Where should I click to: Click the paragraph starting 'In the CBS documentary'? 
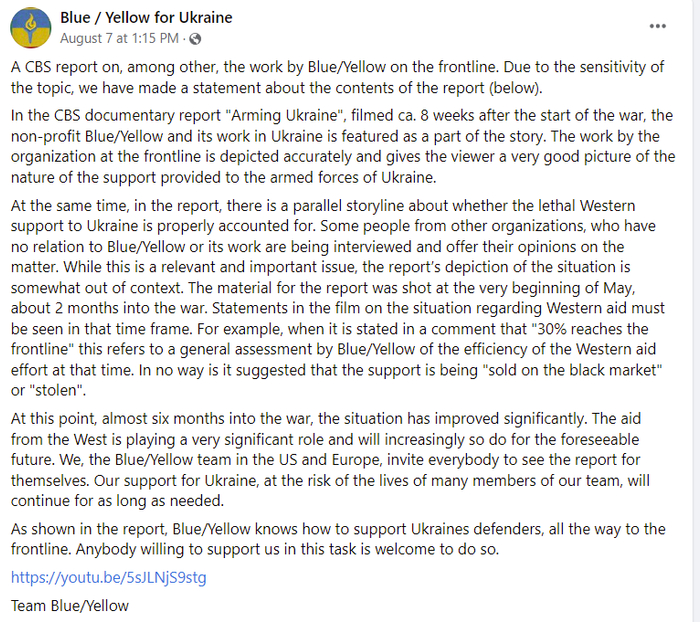click(340, 146)
